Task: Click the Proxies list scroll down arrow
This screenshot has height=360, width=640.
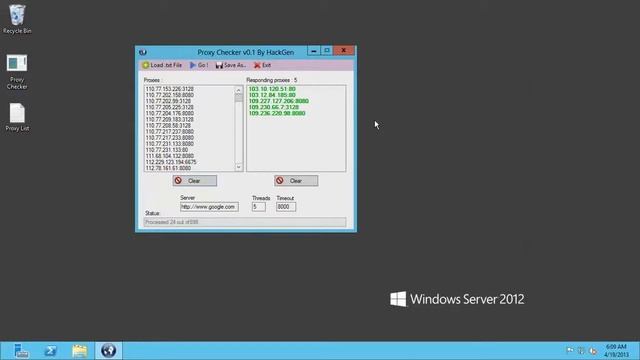Action: point(239,167)
